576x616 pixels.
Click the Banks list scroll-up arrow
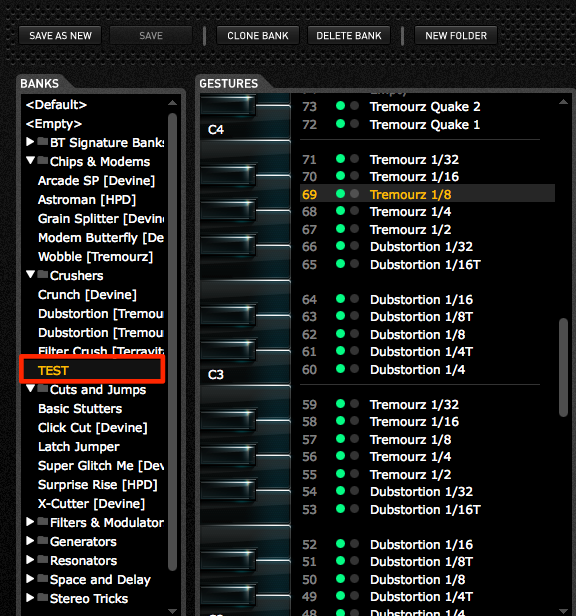tap(172, 103)
